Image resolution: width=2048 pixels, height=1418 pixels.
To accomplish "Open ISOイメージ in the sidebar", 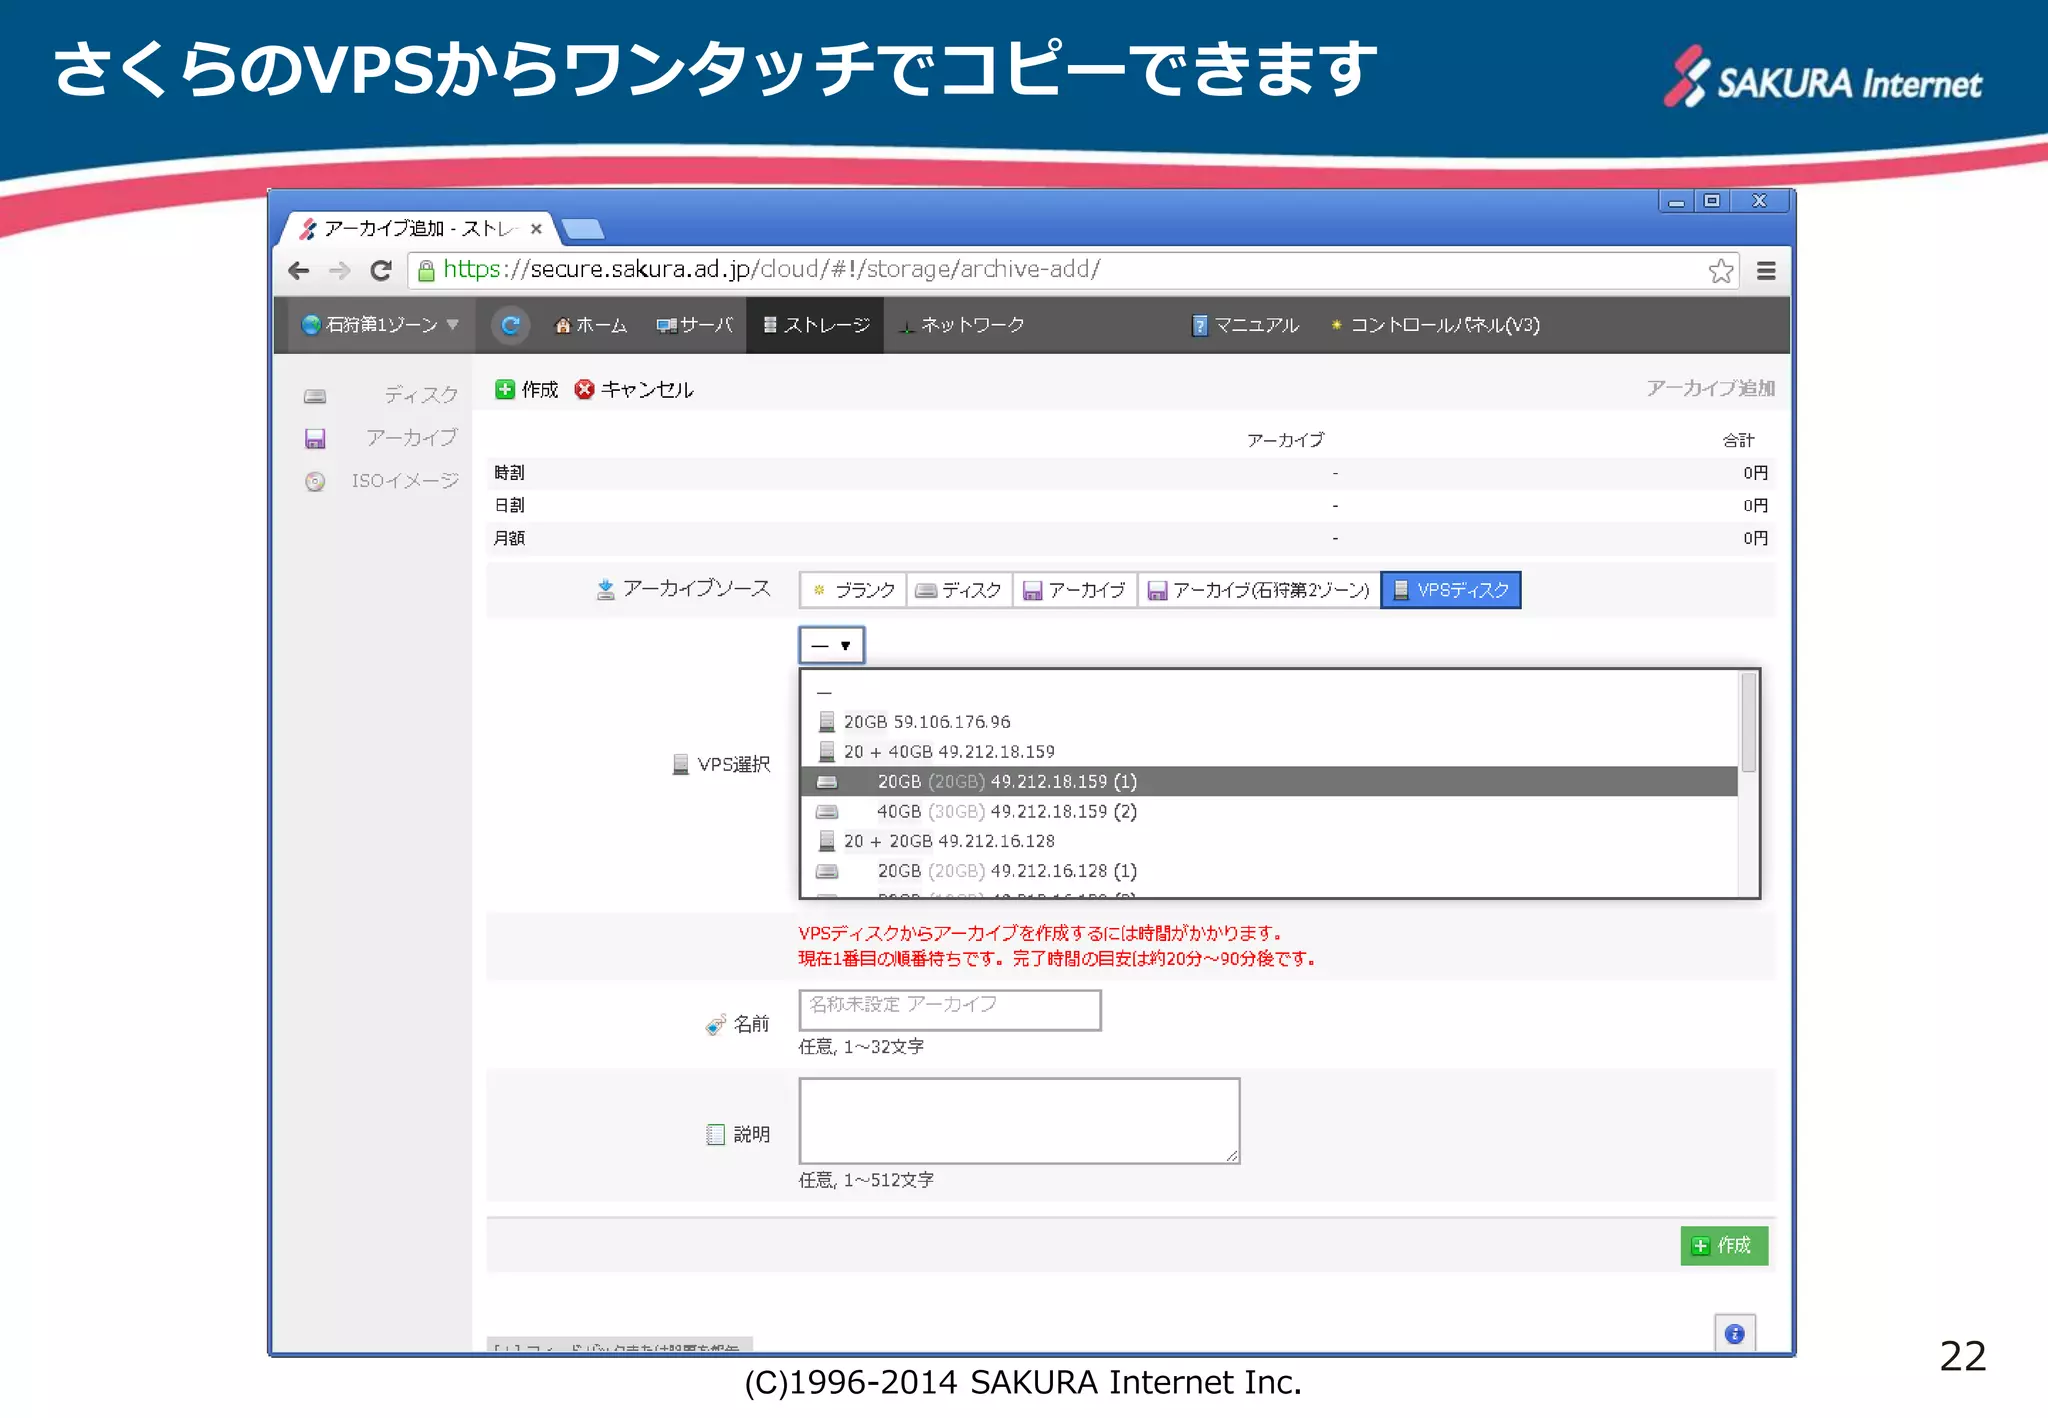I will [404, 482].
